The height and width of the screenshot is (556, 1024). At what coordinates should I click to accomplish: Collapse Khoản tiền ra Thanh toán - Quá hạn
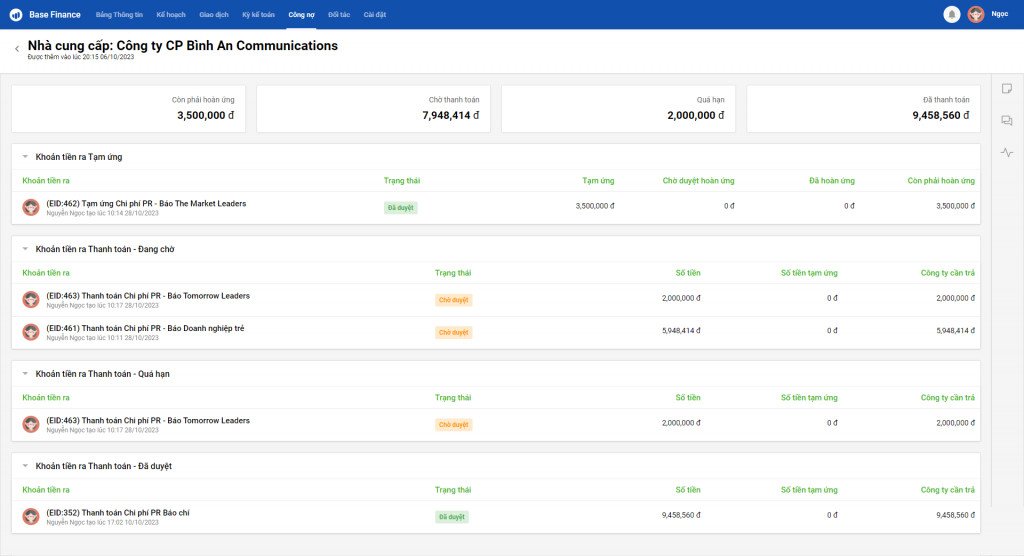(x=25, y=374)
